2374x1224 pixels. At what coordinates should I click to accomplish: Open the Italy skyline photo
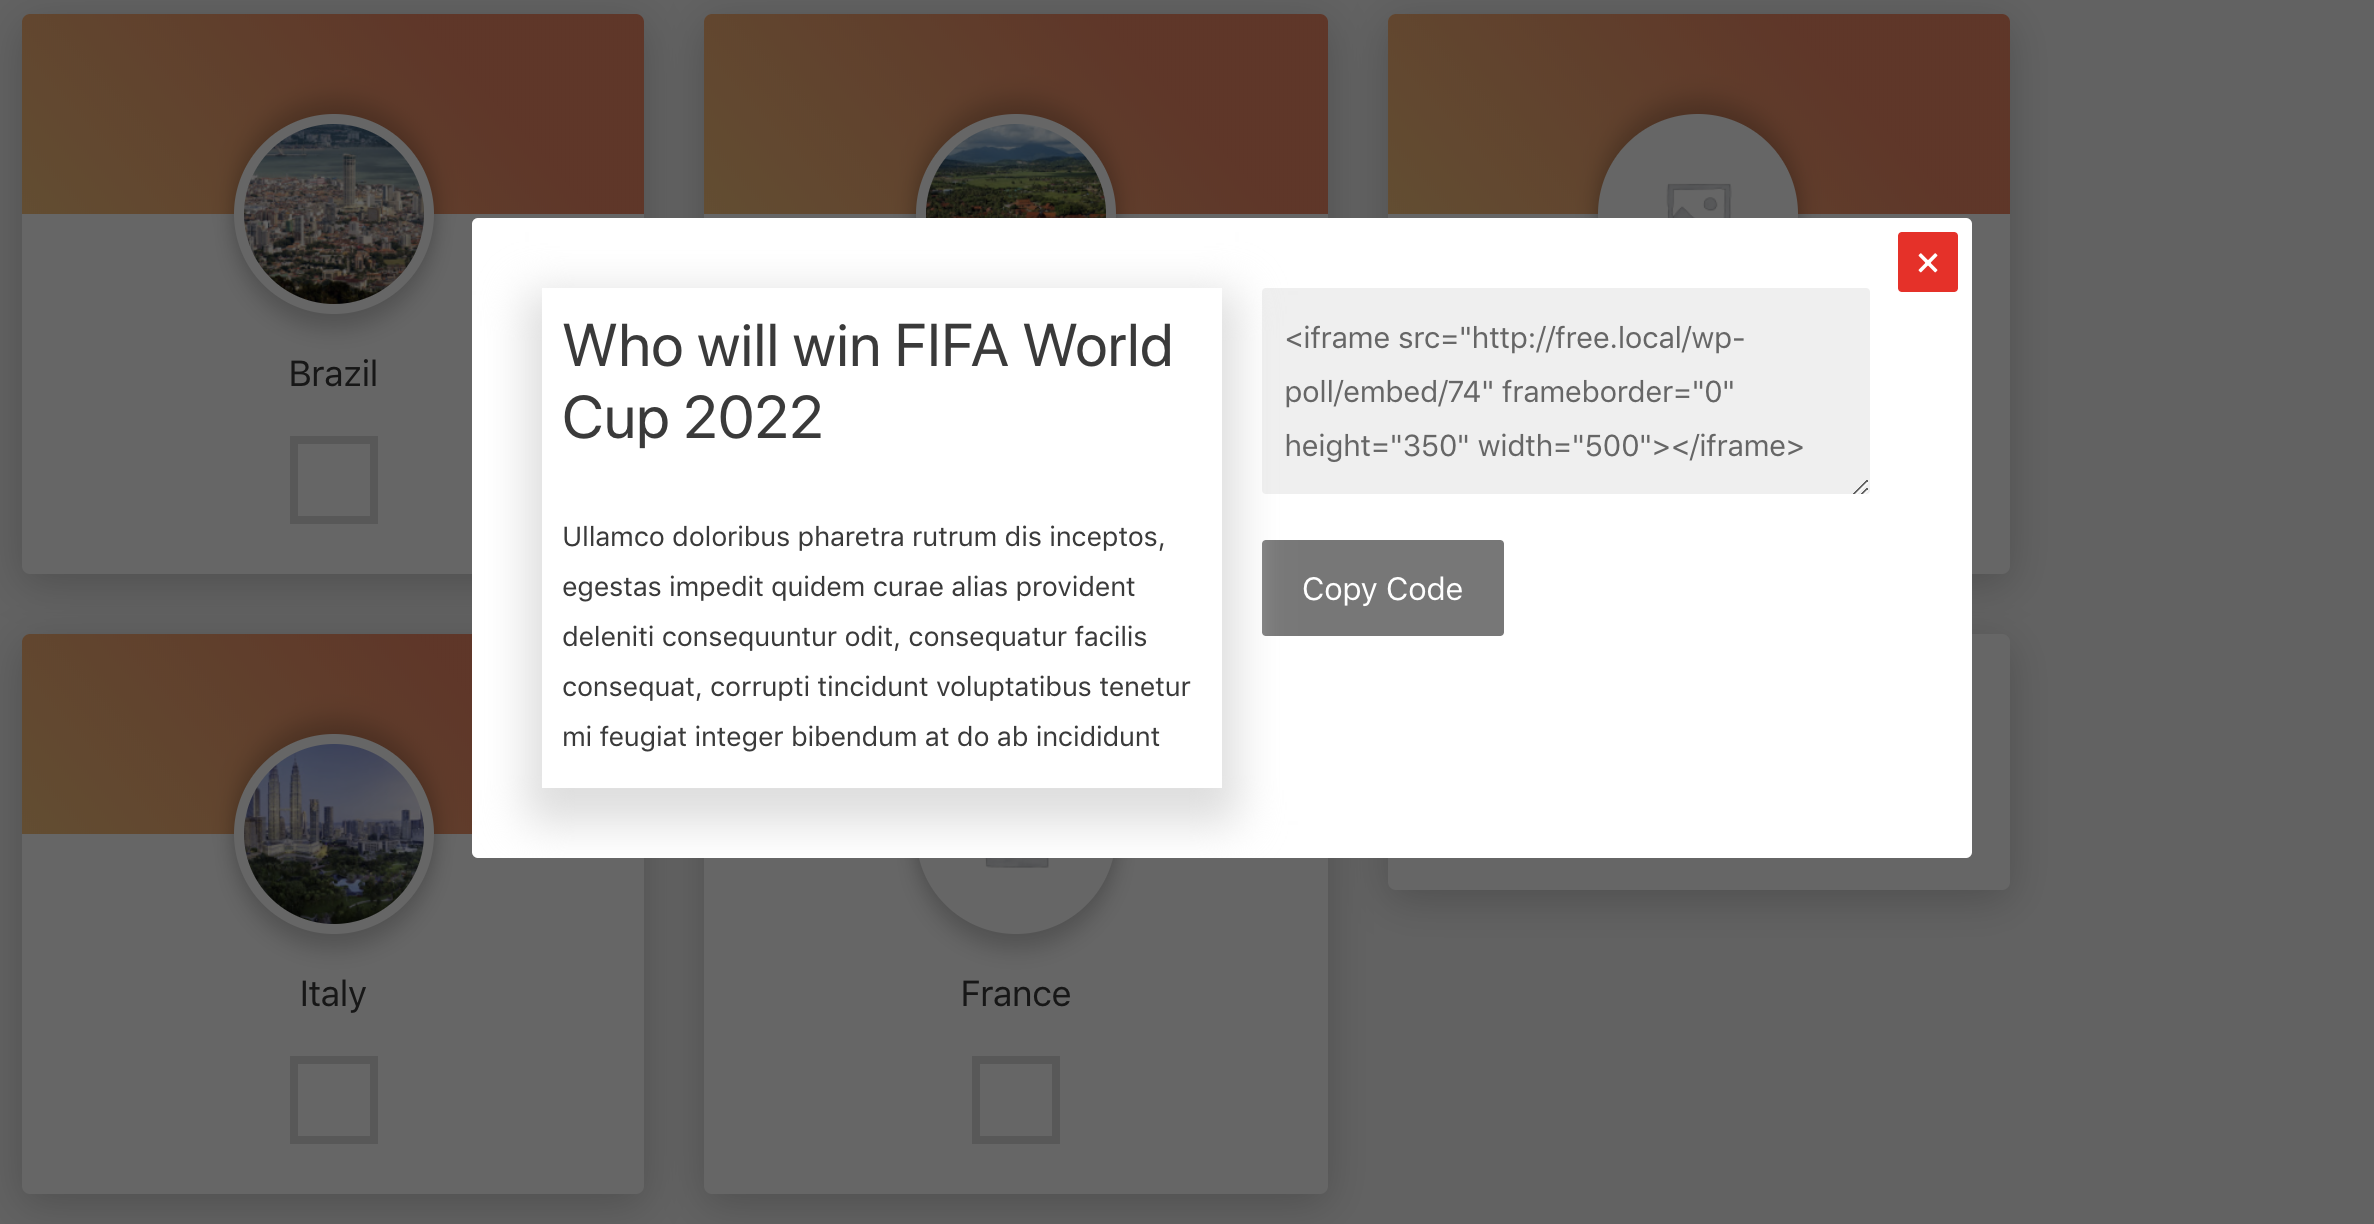pyautogui.click(x=333, y=833)
